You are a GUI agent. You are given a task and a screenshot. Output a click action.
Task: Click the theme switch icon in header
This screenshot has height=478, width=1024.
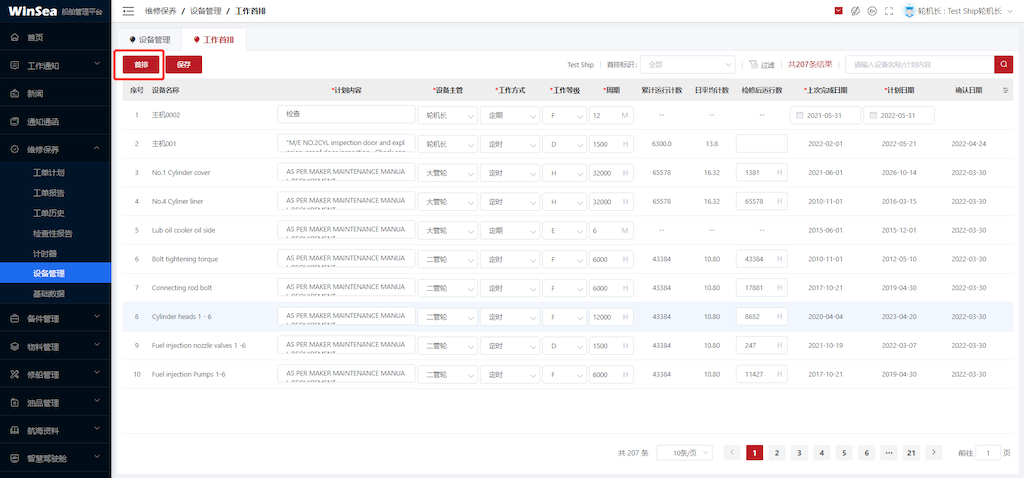[855, 11]
